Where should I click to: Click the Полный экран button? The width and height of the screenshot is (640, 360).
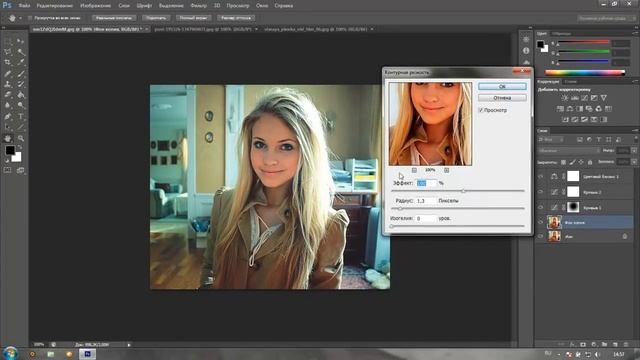tap(193, 18)
